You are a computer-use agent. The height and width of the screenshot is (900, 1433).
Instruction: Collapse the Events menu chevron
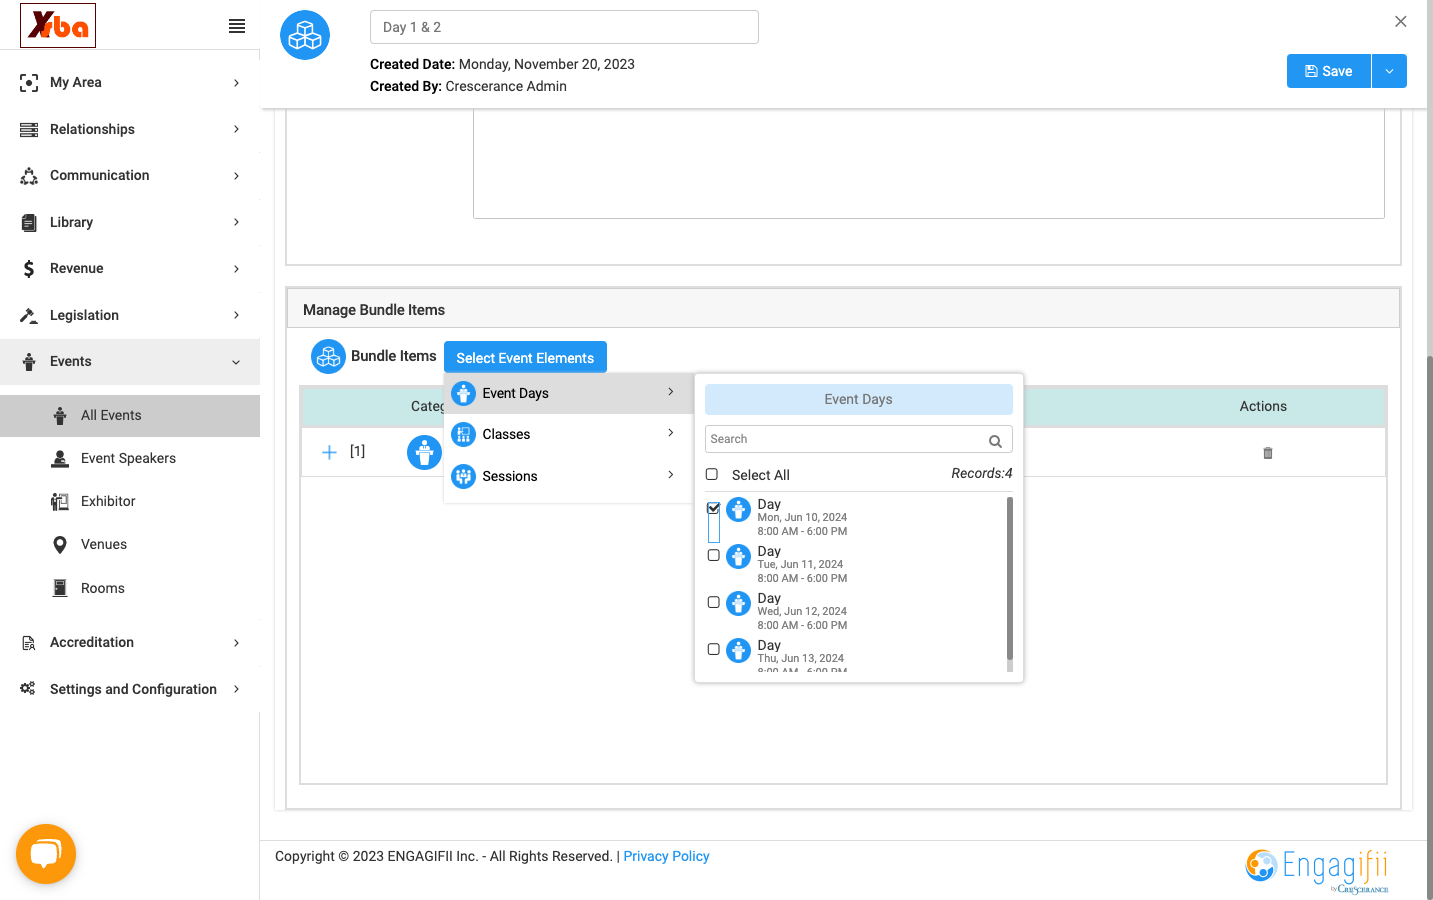point(236,362)
